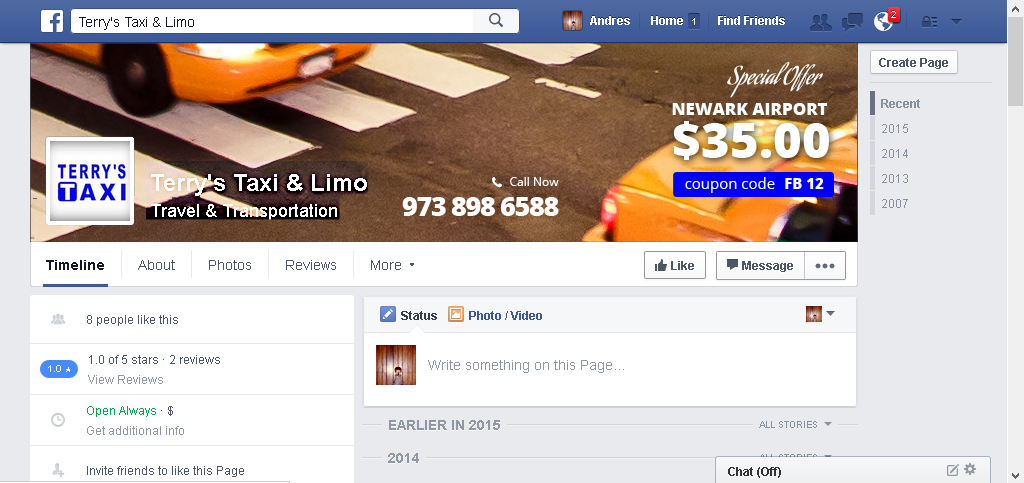The image size is (1024, 483).
Task: Click EARLIER IN 2015 section heading
Action: (x=444, y=425)
